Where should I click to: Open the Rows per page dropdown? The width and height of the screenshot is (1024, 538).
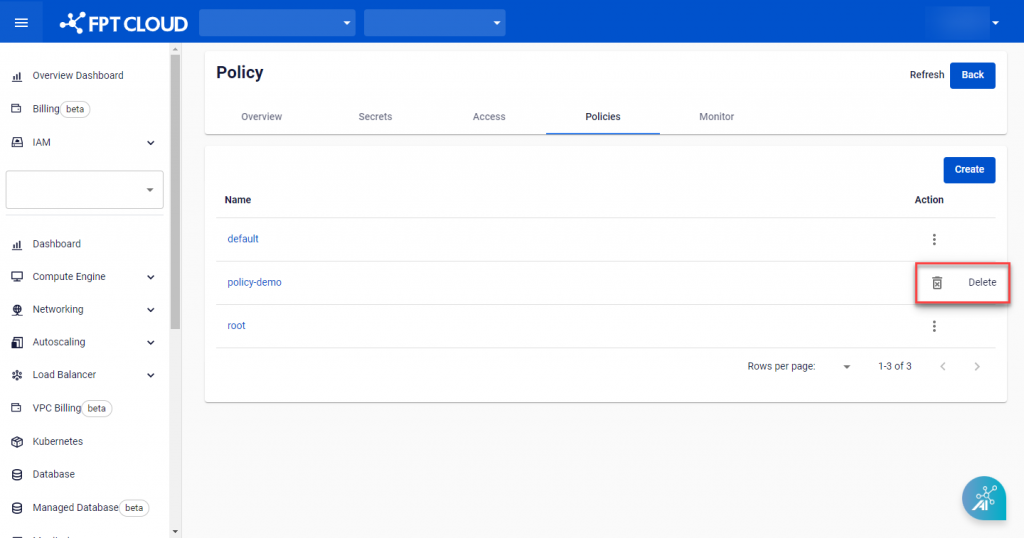(x=846, y=367)
